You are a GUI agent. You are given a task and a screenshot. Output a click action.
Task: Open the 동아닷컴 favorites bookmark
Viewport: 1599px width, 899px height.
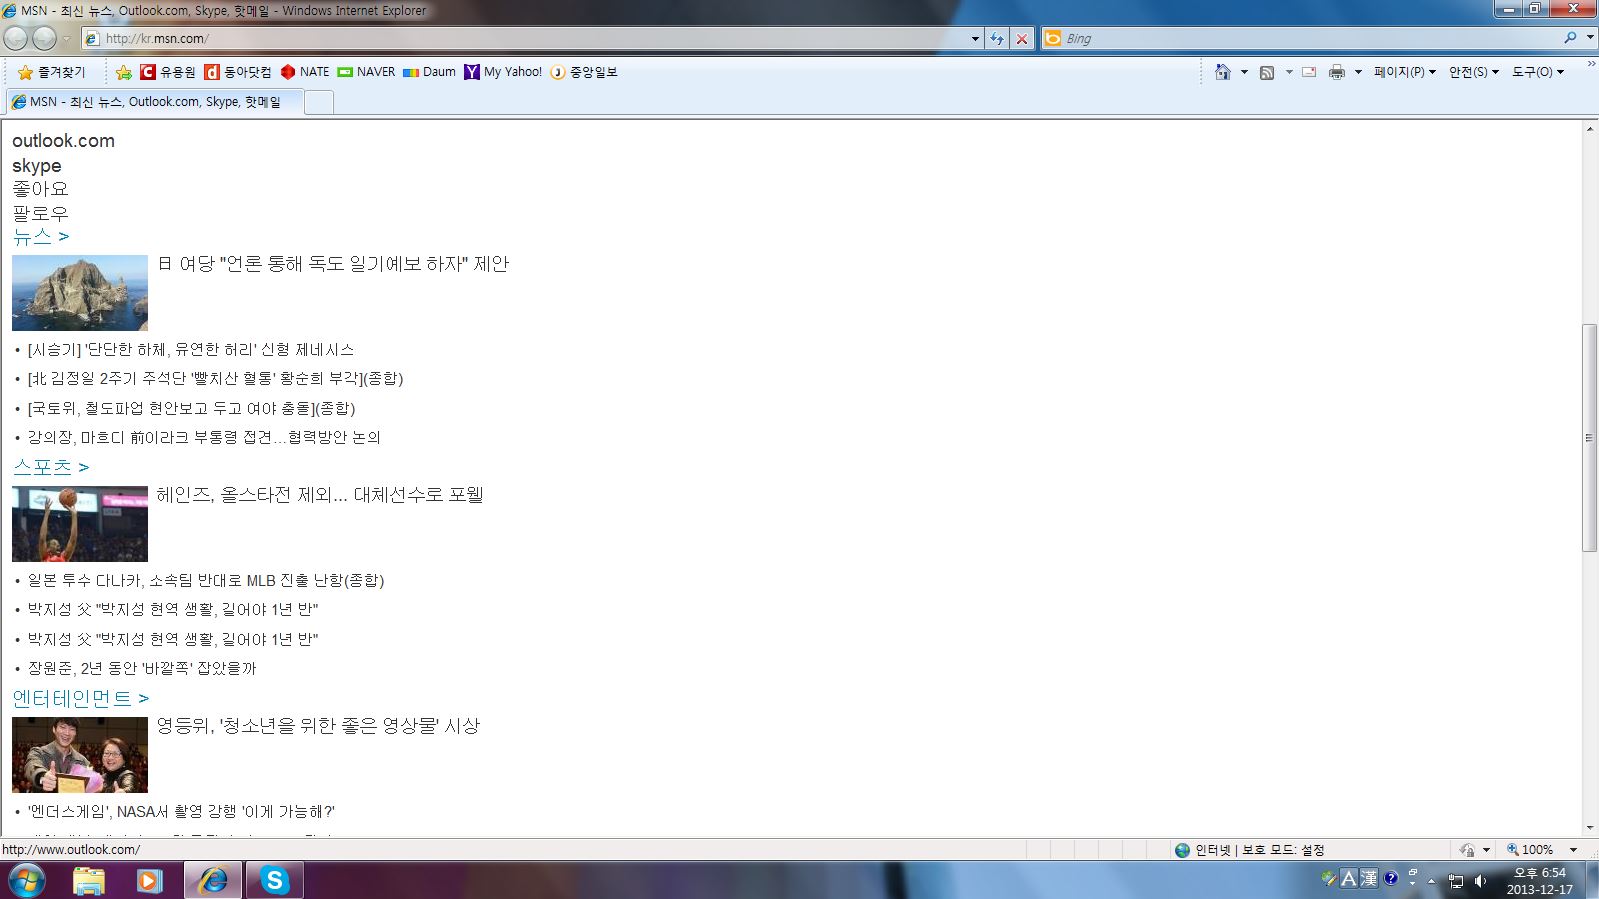238,72
